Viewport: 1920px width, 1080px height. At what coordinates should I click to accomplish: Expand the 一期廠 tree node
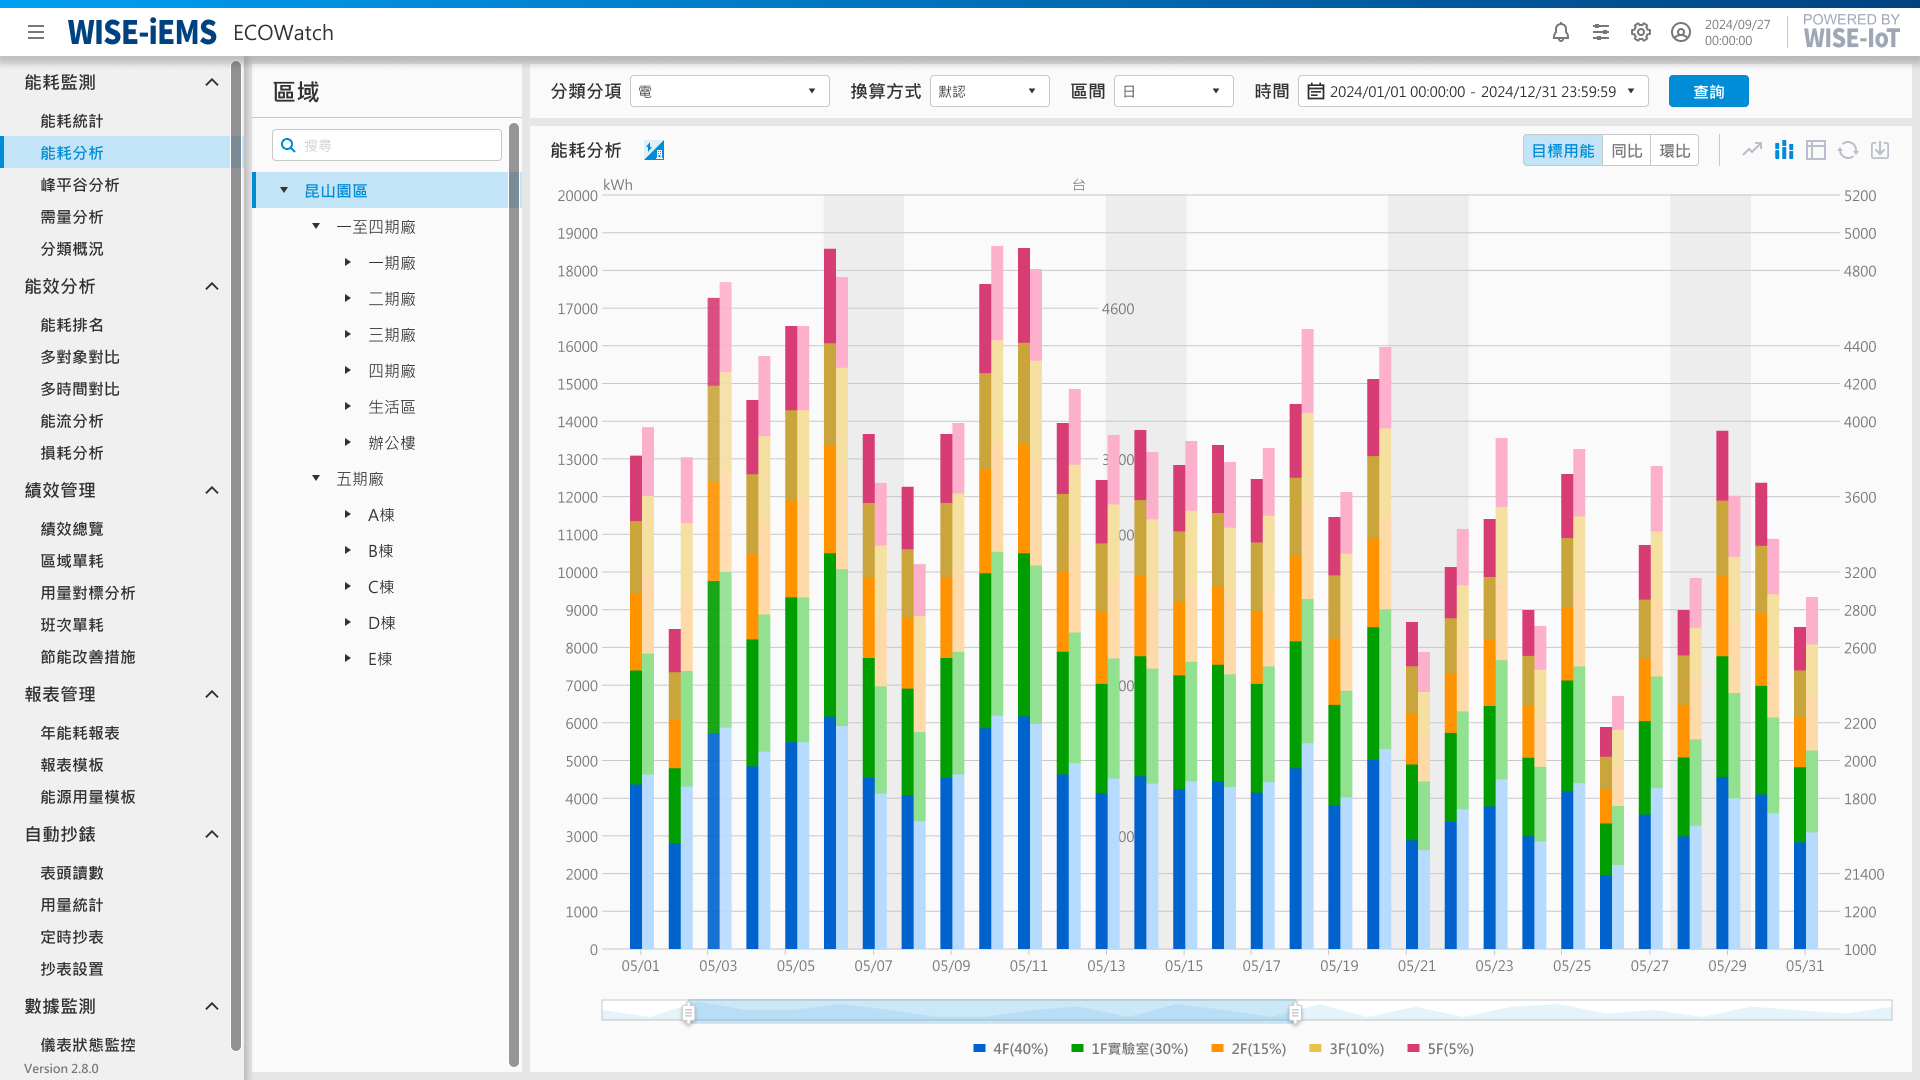(348, 263)
